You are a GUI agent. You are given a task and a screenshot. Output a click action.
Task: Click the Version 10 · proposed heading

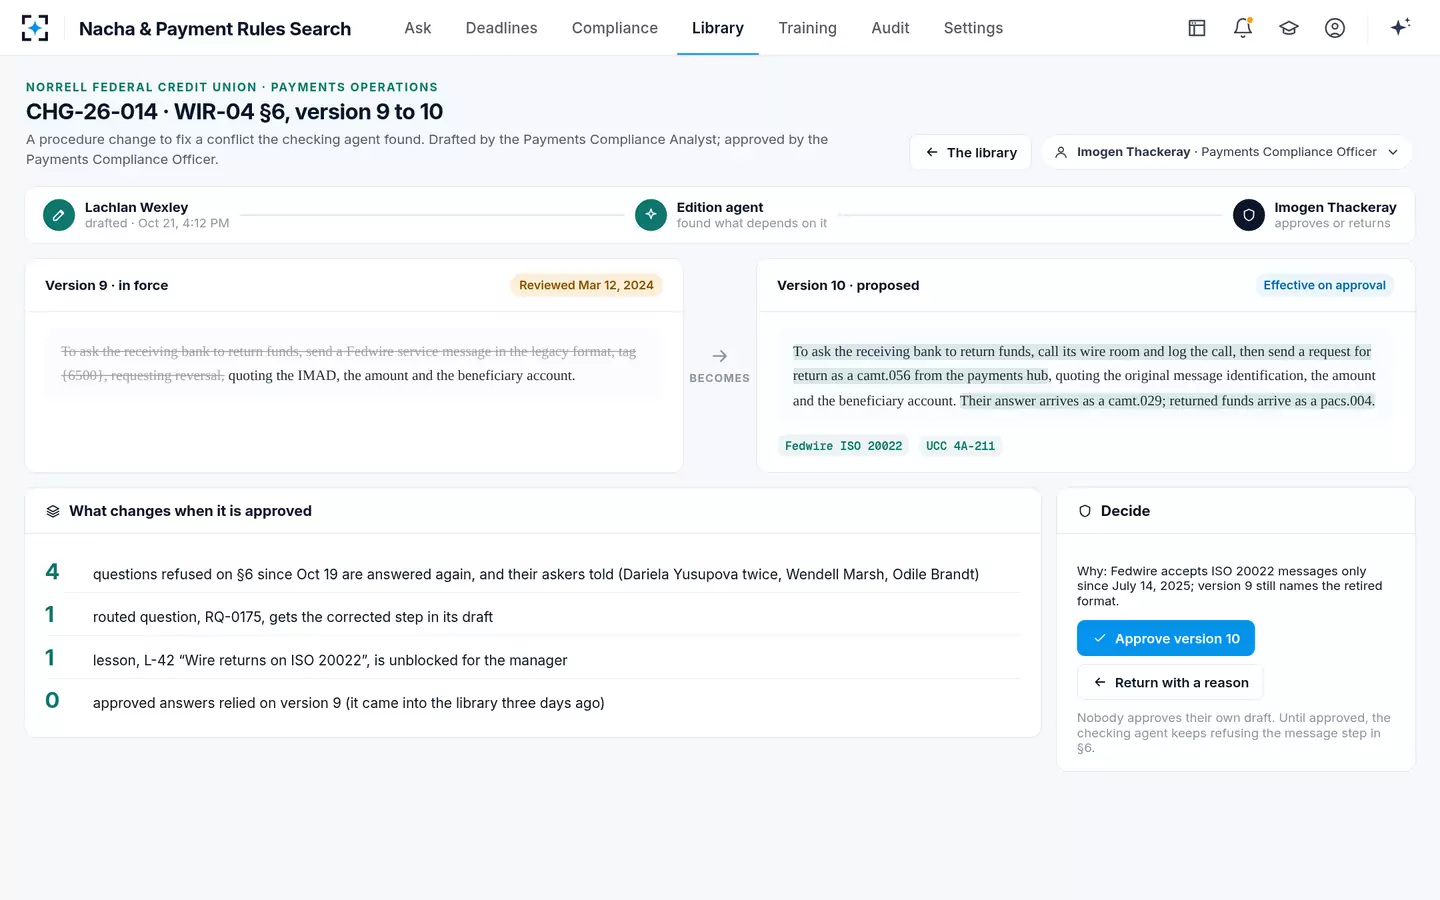pos(848,285)
